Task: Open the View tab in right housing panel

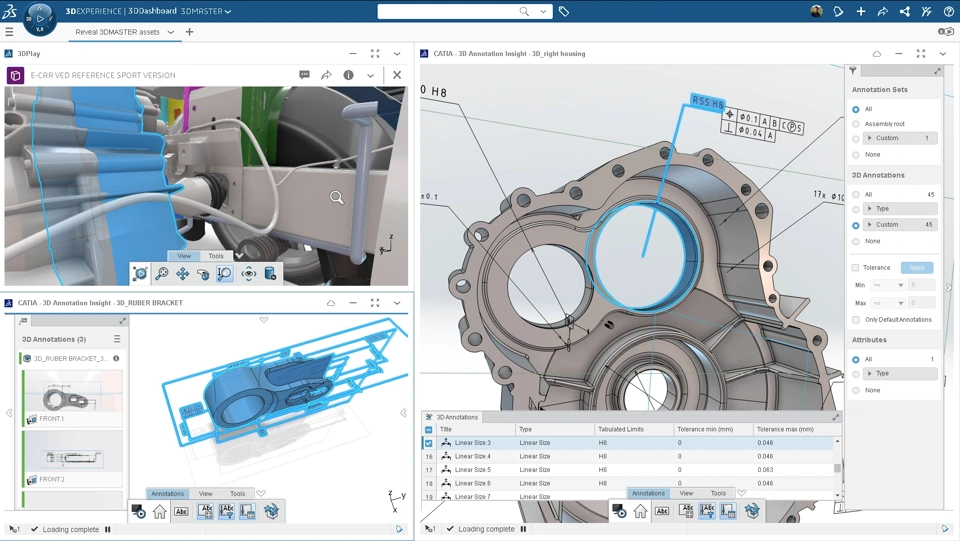Action: (x=686, y=493)
